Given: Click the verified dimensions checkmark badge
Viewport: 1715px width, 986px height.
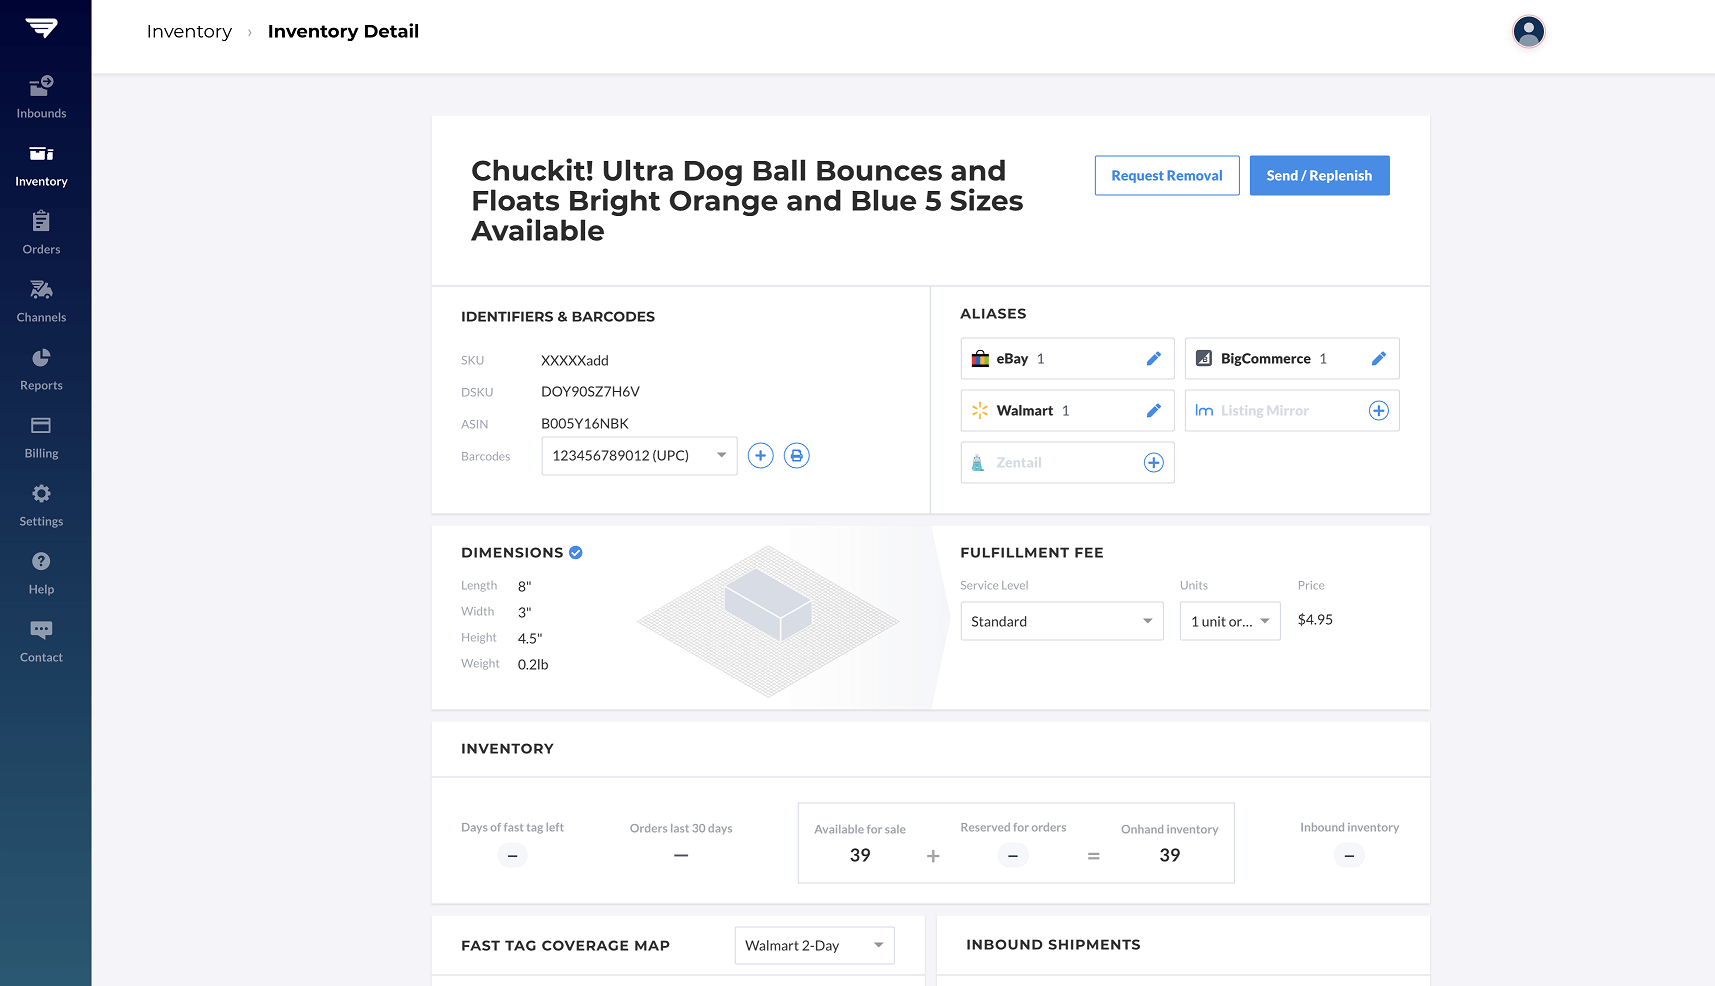Looking at the screenshot, I should 576,552.
